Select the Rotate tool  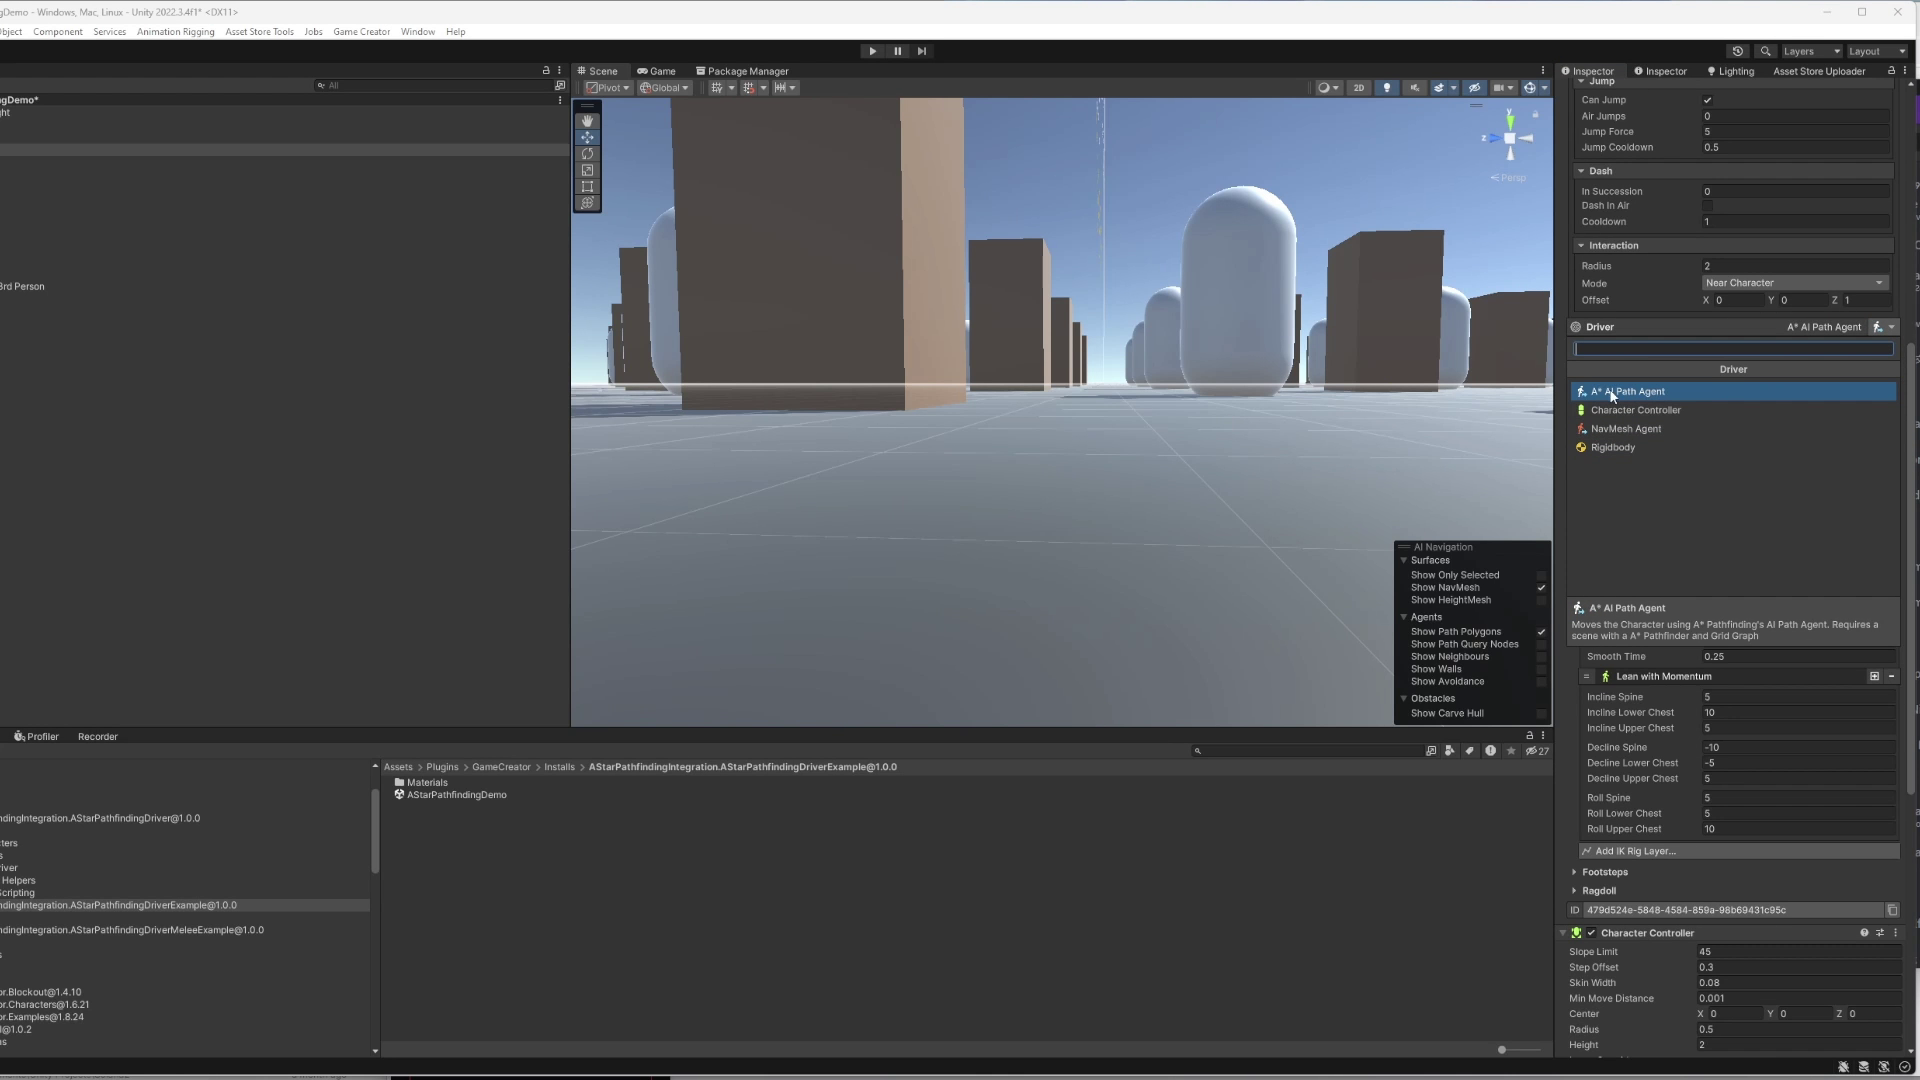tap(587, 154)
